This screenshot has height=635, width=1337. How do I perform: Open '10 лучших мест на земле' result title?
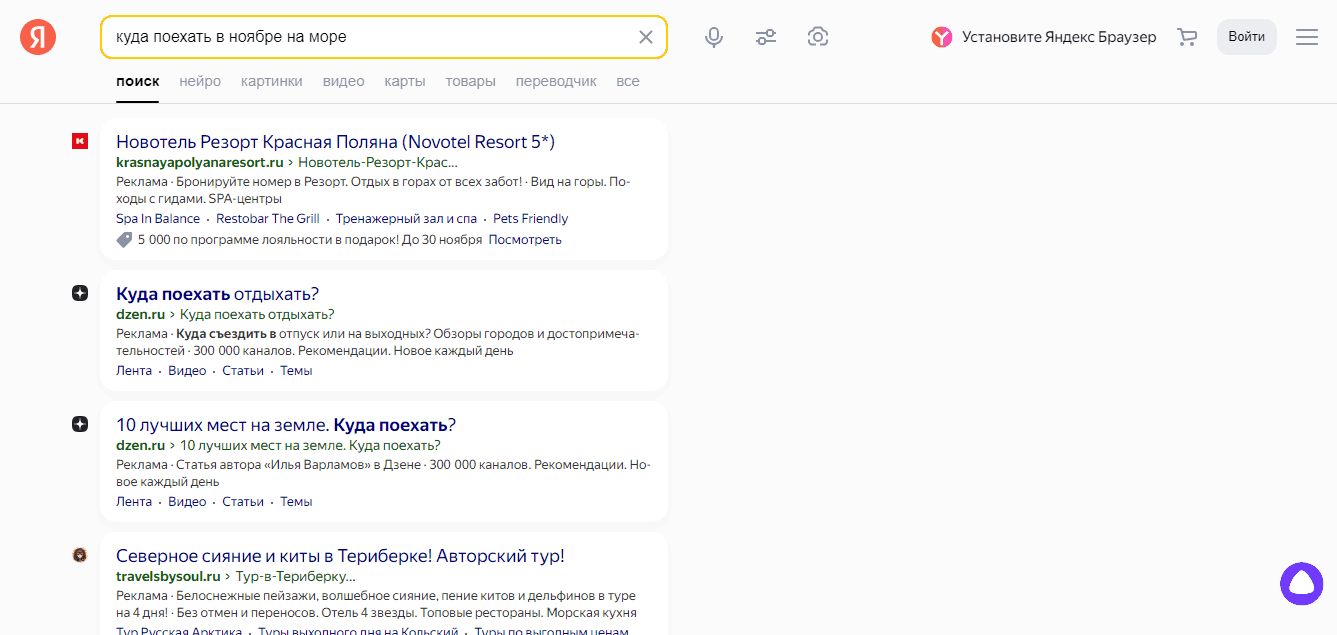pos(286,424)
